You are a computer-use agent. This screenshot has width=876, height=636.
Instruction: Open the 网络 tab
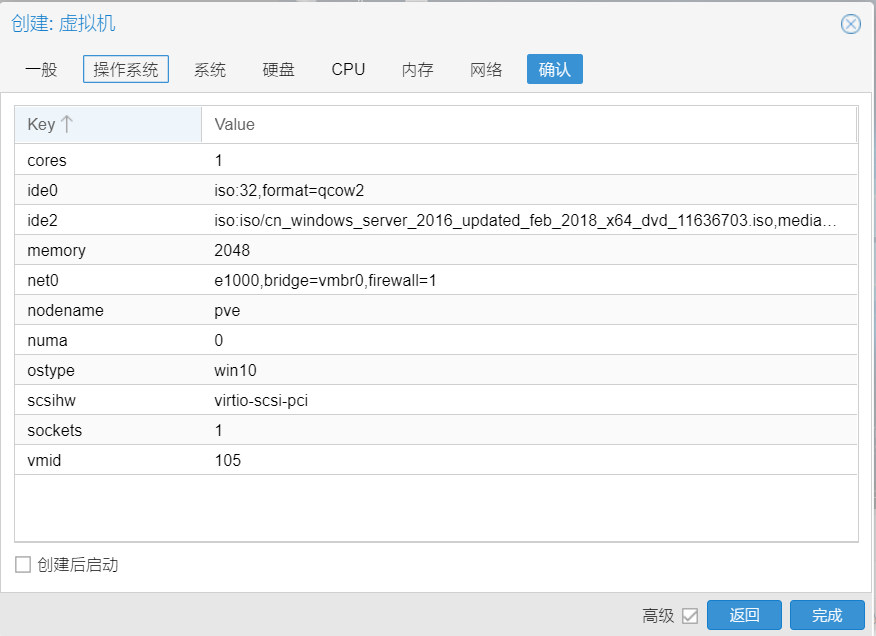(x=486, y=69)
